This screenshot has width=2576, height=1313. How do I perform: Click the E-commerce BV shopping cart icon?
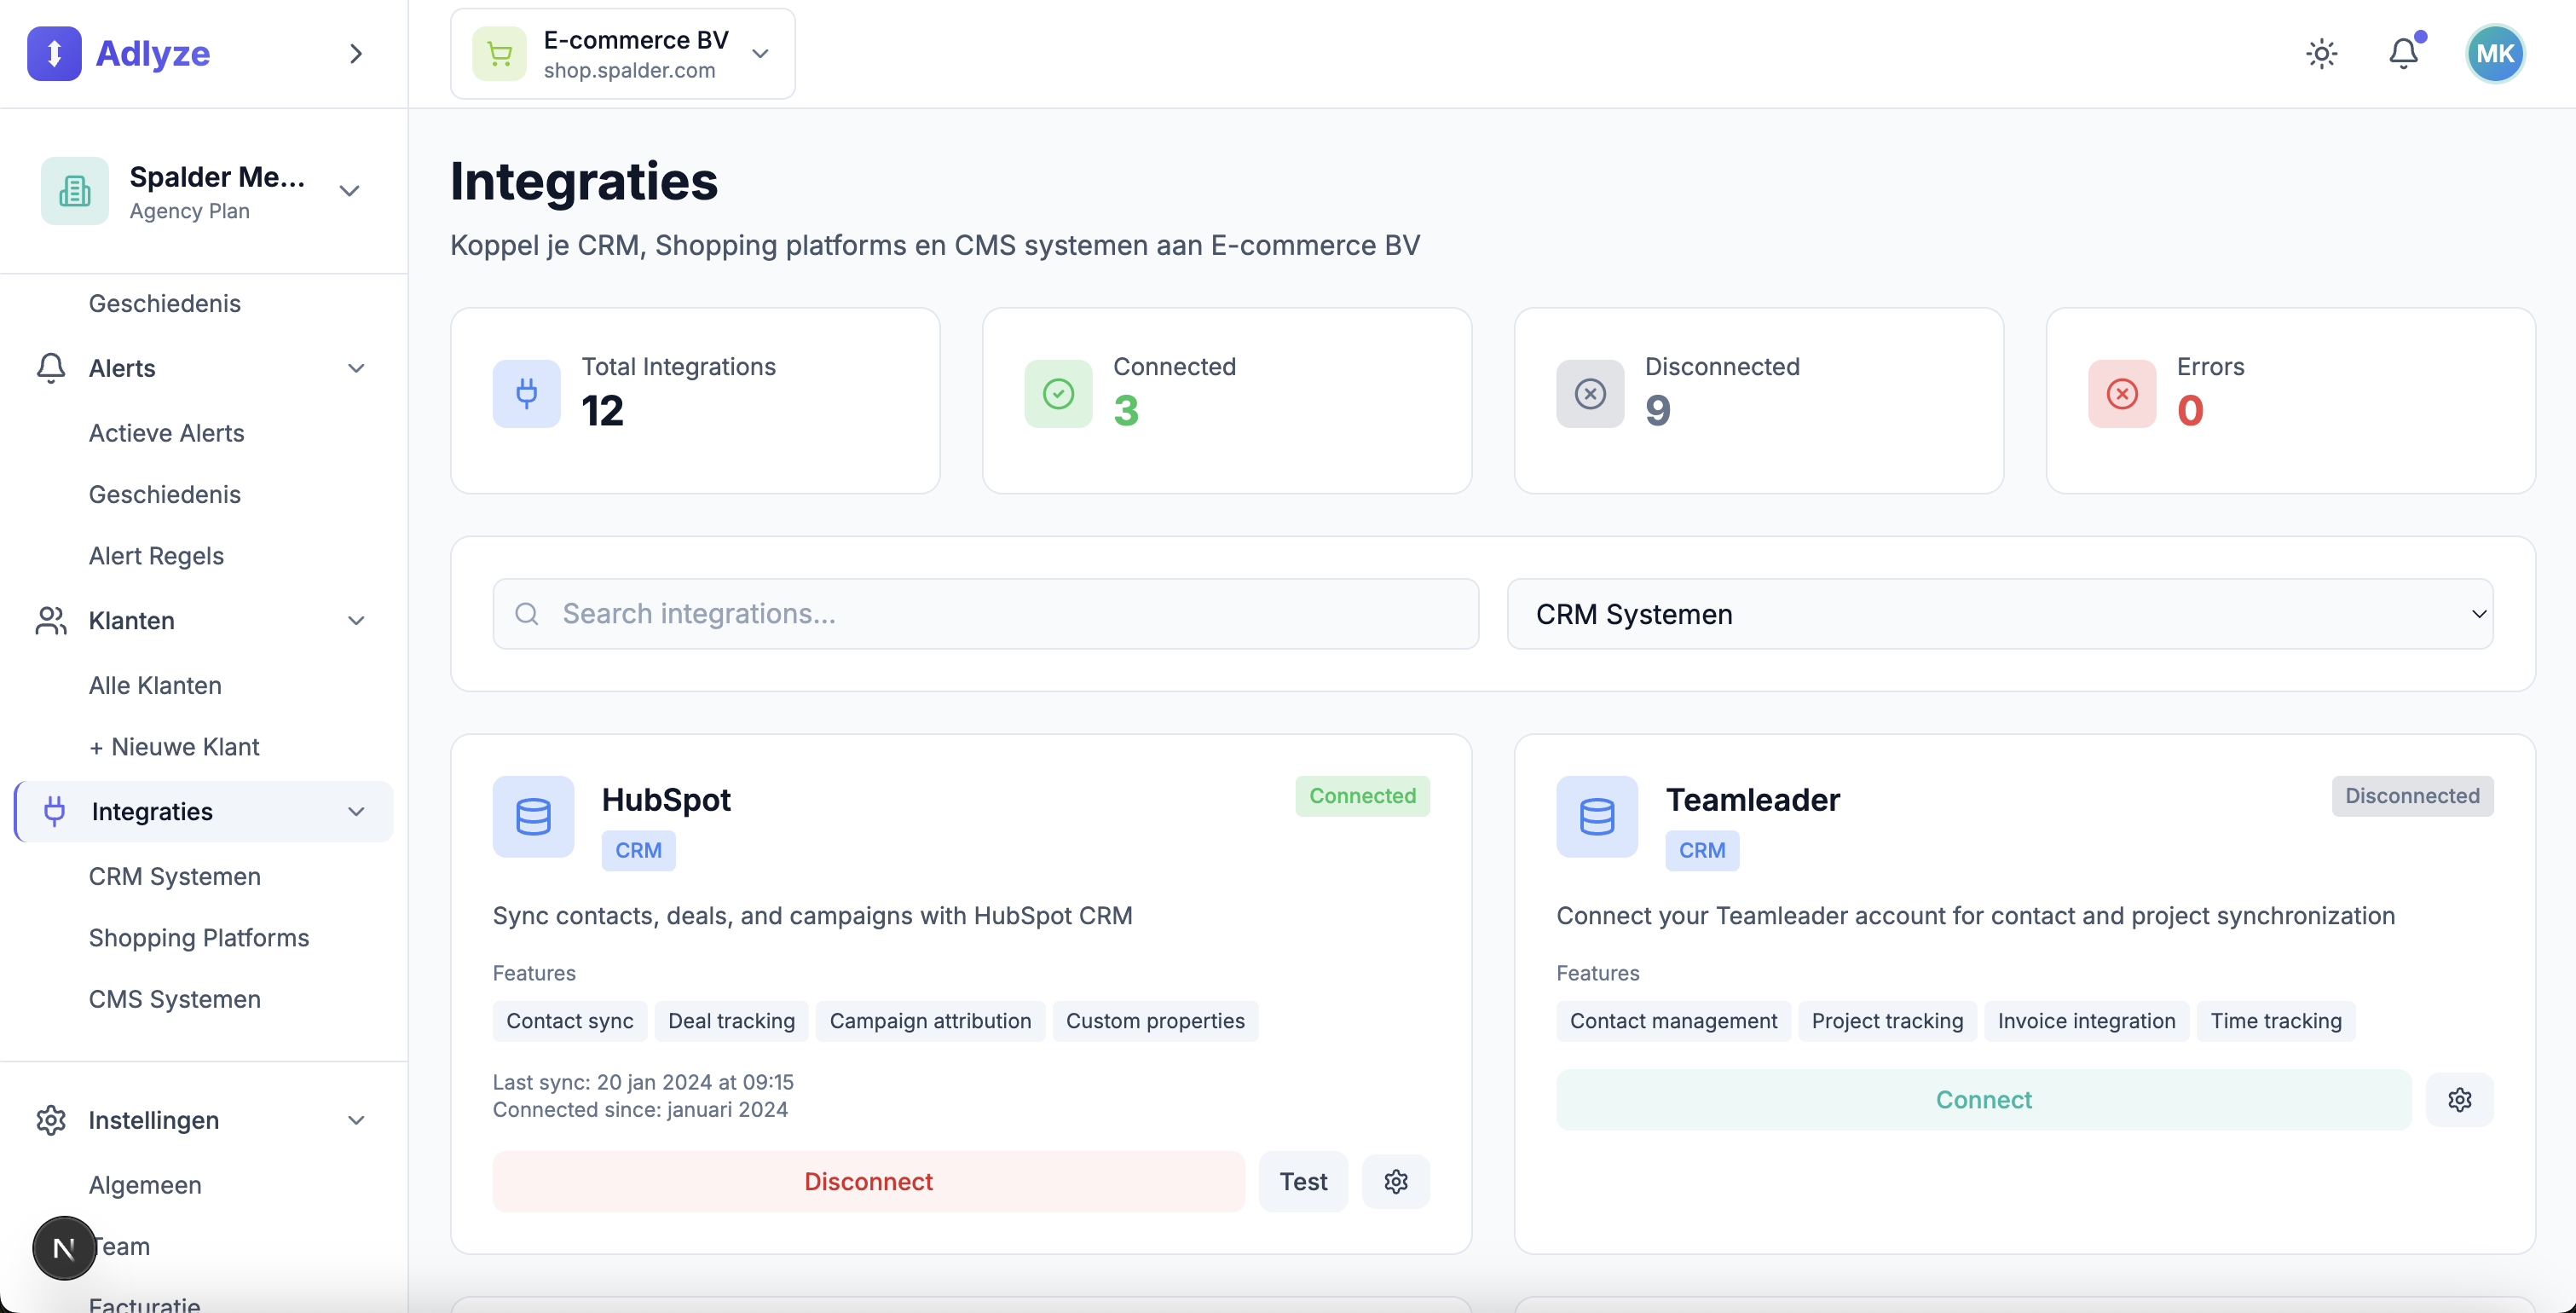click(499, 53)
